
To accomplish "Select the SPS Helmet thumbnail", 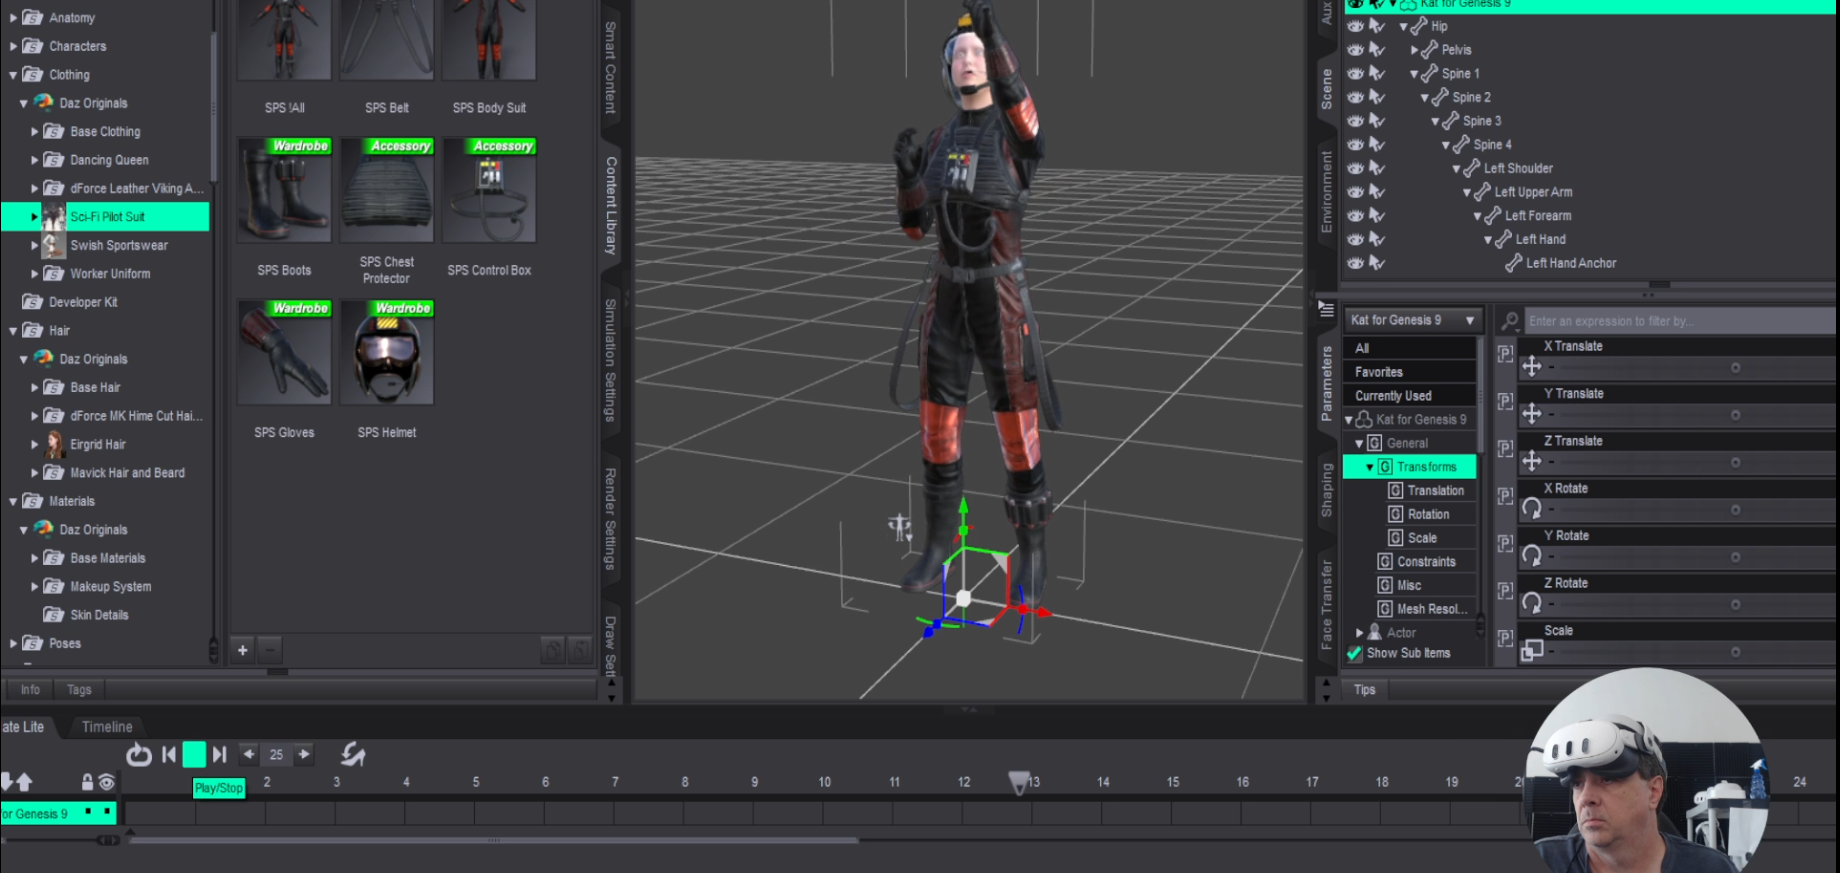I will pos(387,355).
